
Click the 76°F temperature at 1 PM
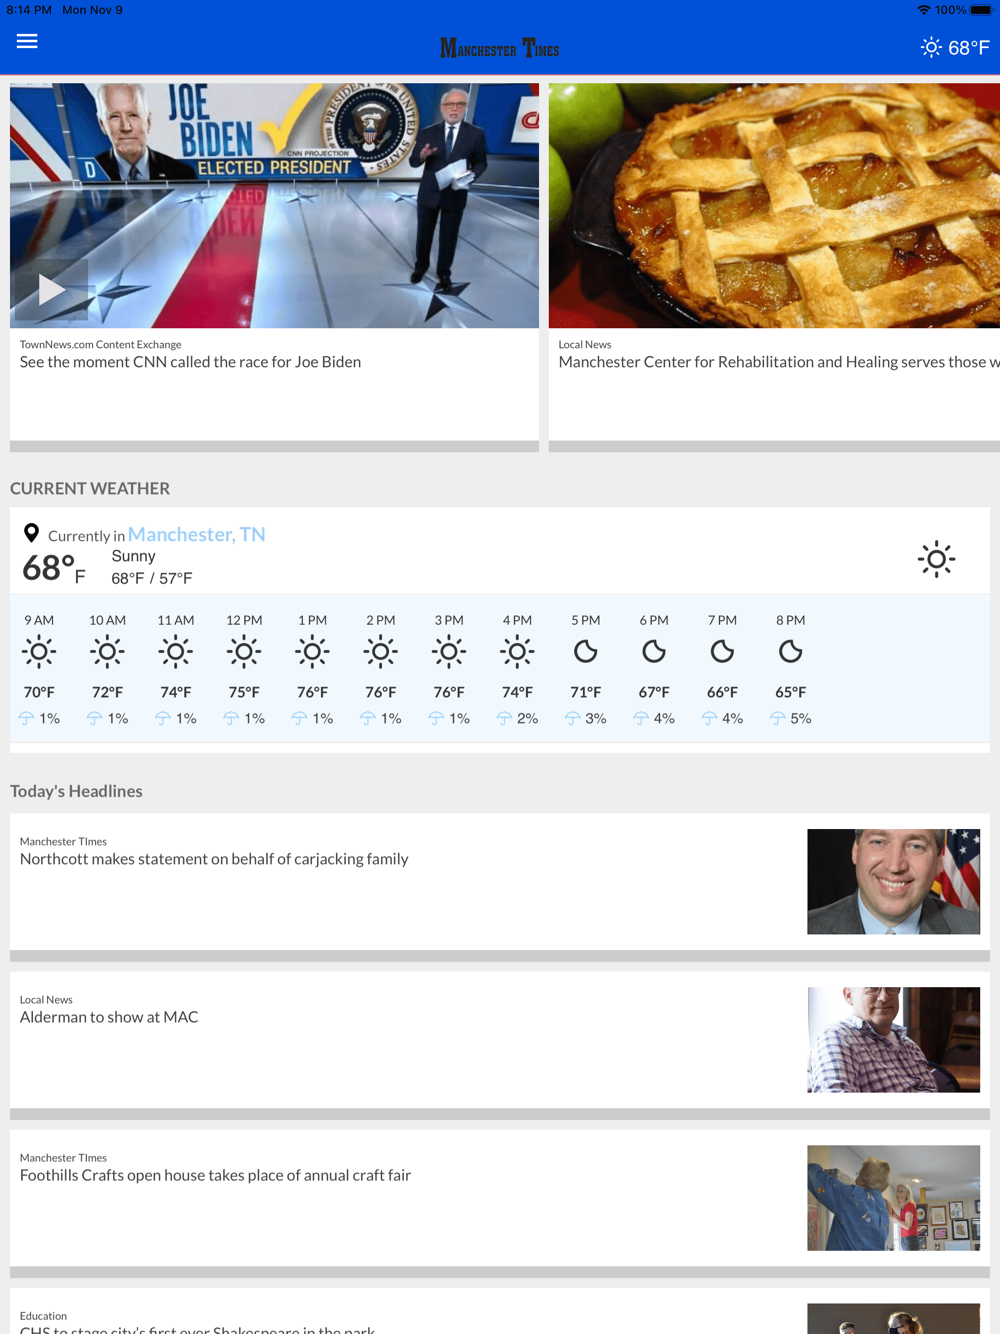[312, 692]
